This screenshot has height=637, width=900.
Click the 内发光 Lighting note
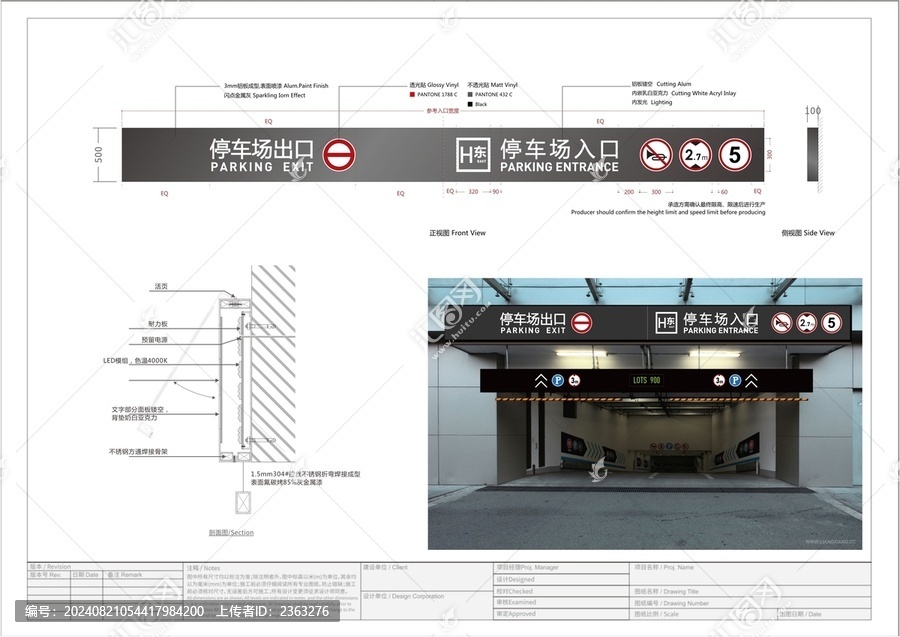pyautogui.click(x=651, y=102)
